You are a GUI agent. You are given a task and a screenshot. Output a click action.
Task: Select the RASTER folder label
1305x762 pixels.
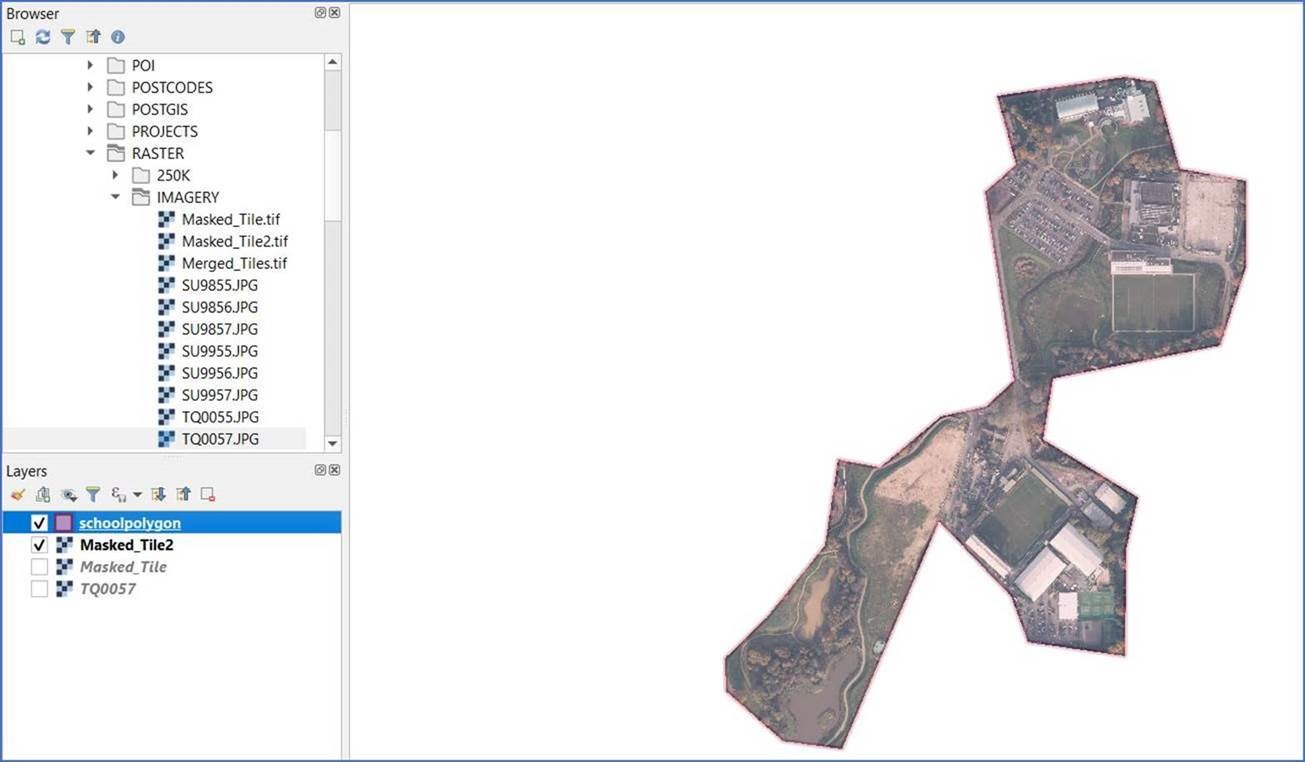158,153
